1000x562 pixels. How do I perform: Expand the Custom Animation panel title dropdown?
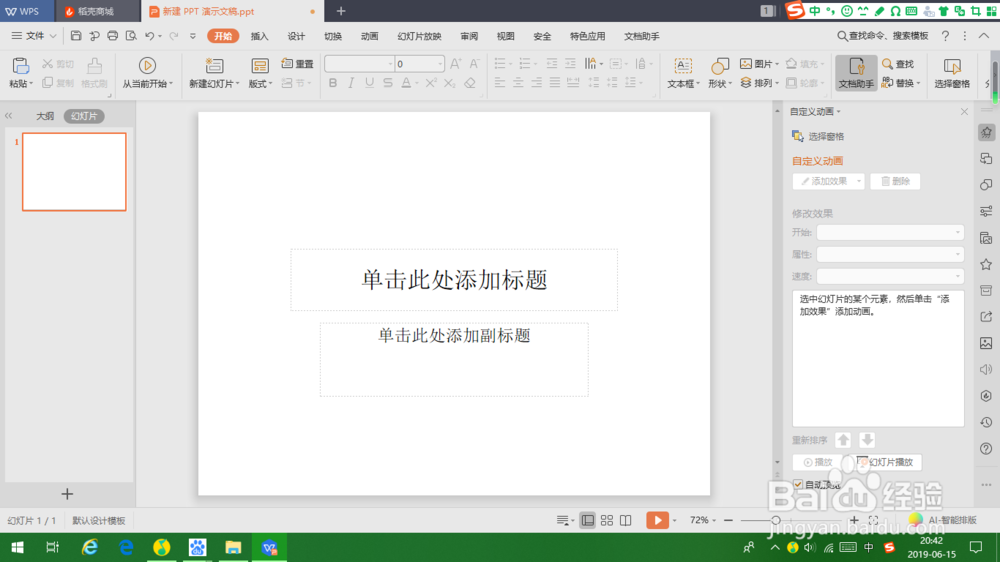click(x=839, y=112)
